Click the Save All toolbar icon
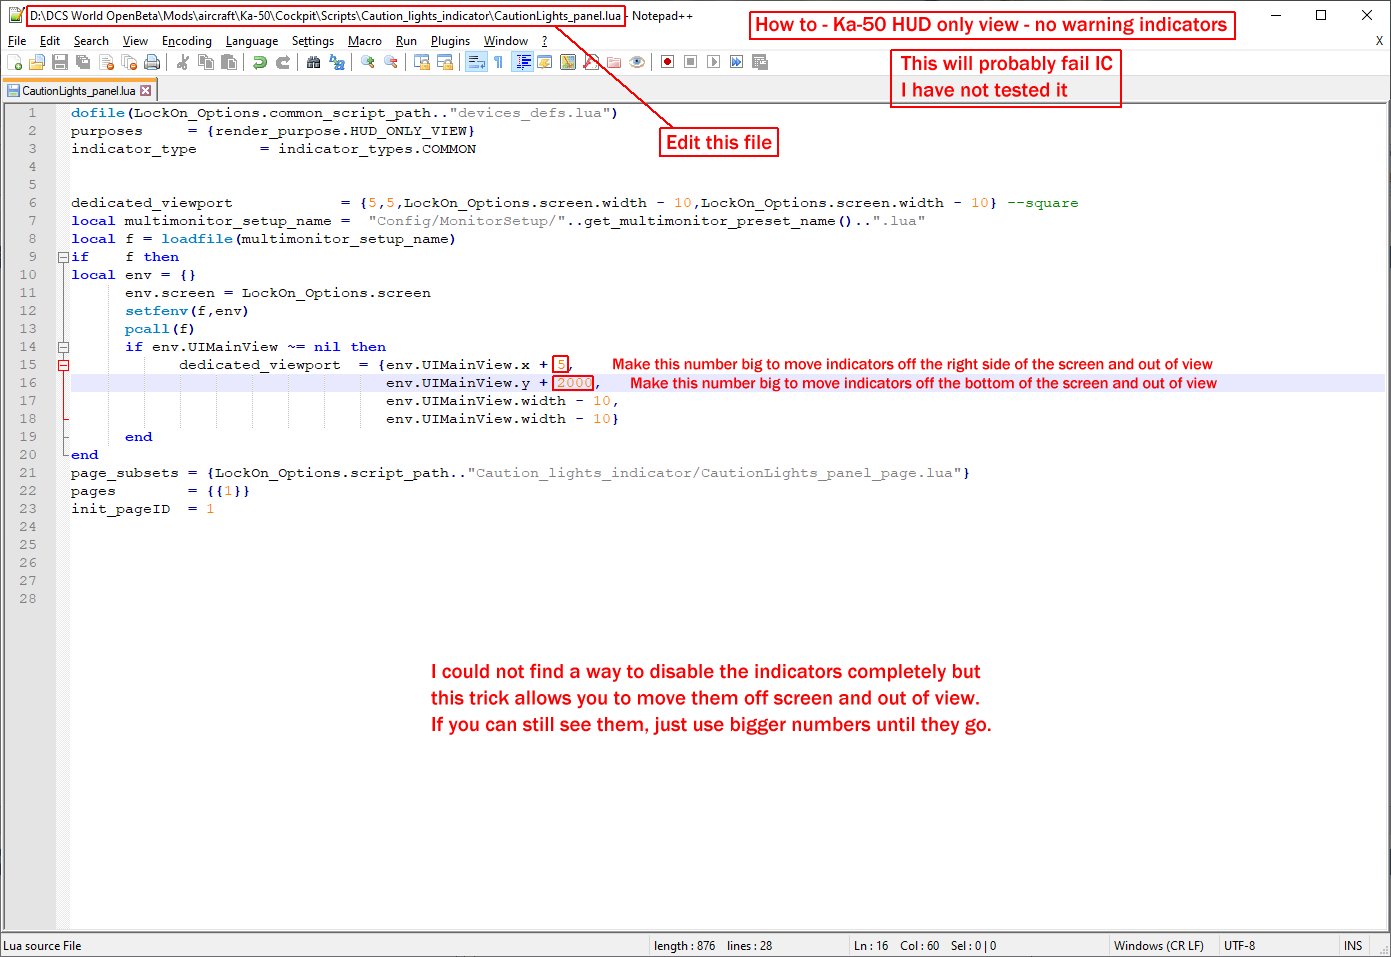 coord(83,62)
